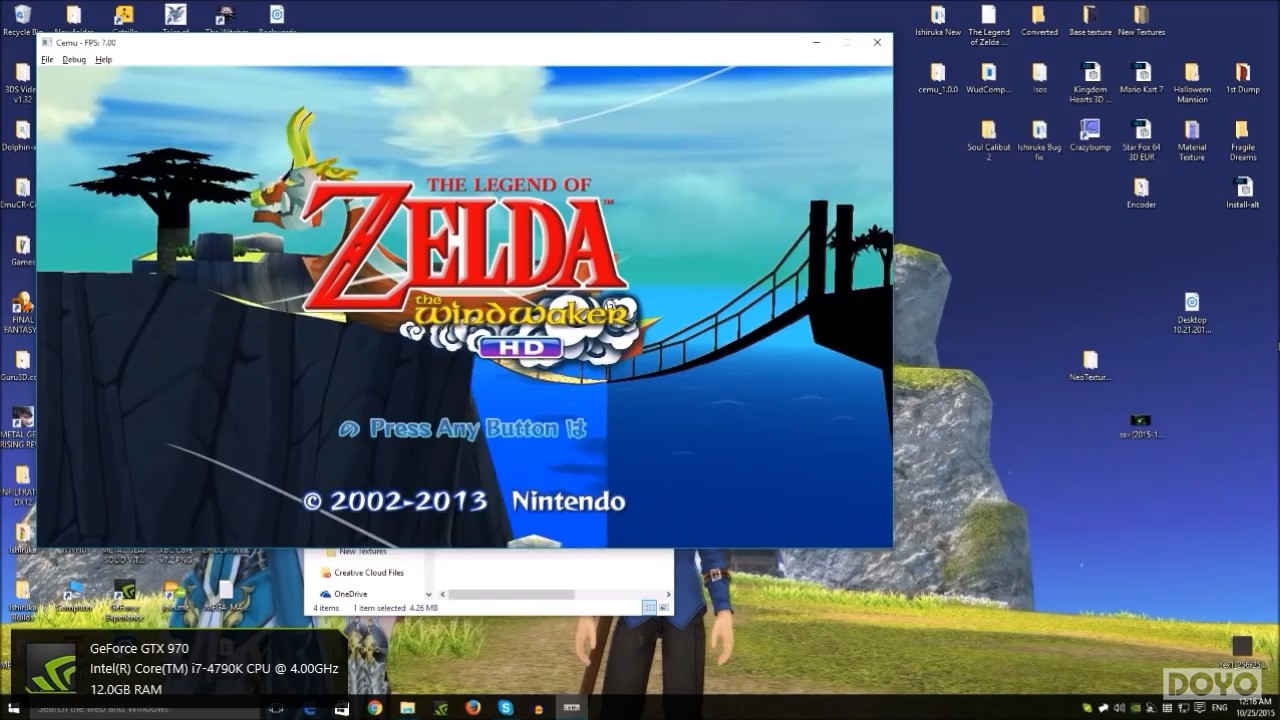
Task: Open Firefox from the taskbar
Action: click(473, 708)
